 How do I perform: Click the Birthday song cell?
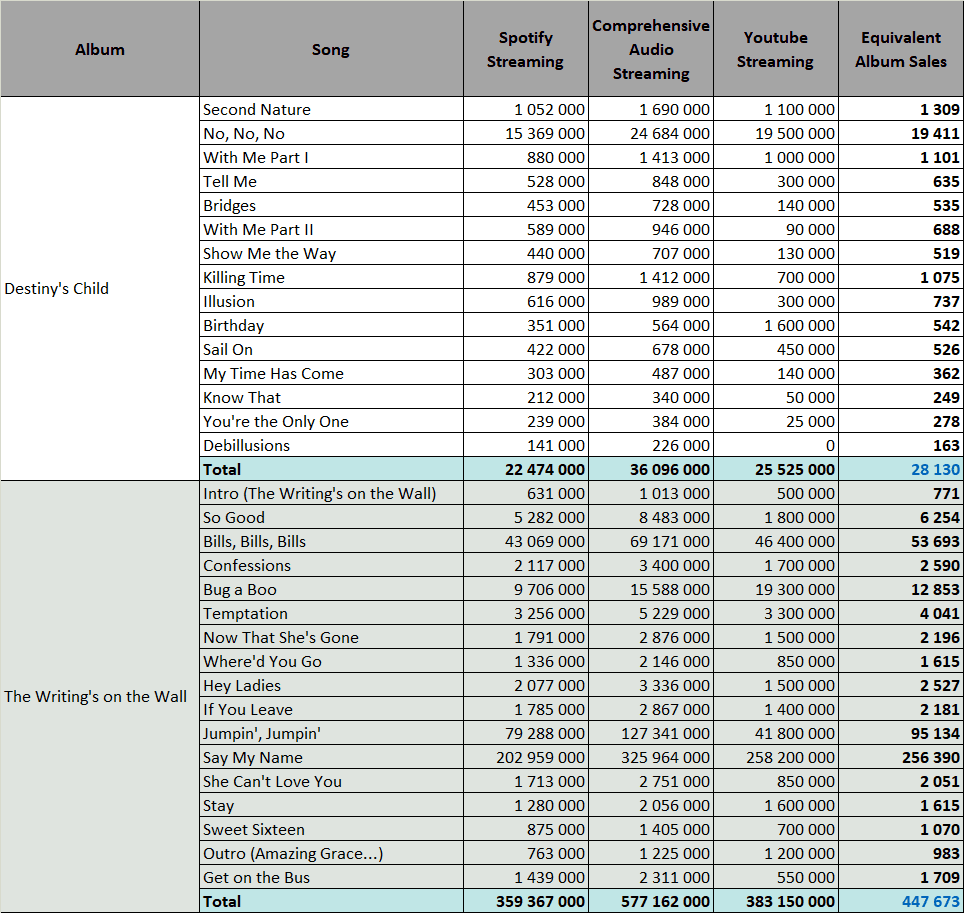[x=331, y=325]
